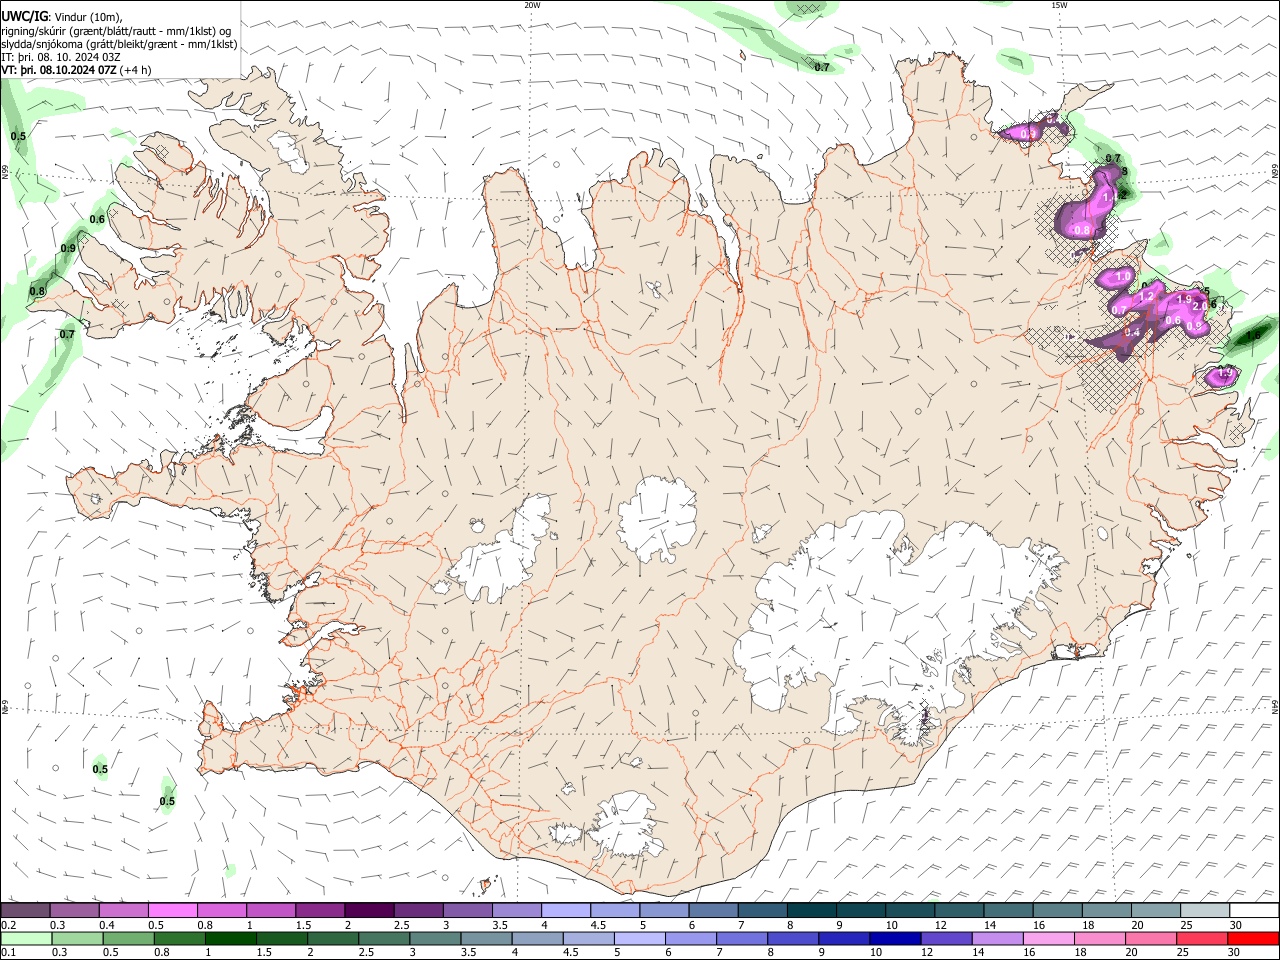Screen dimensions: 1280x960
Task: Click the light violet 14 swatch in lower legend
Action: 998,938
